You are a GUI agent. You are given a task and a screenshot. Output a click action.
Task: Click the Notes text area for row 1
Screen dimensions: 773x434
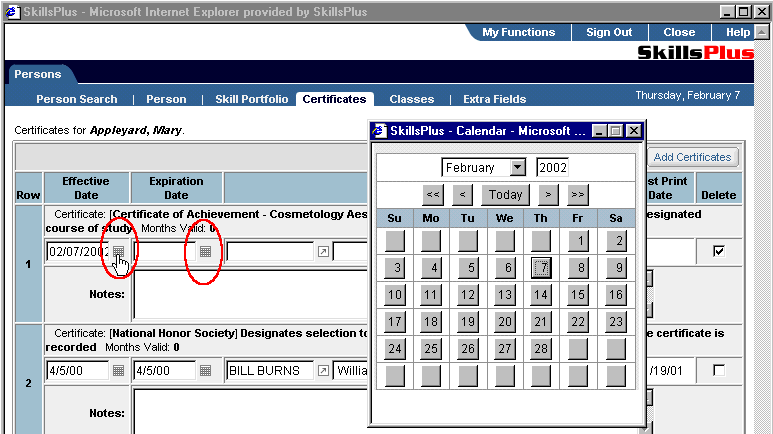pos(250,294)
